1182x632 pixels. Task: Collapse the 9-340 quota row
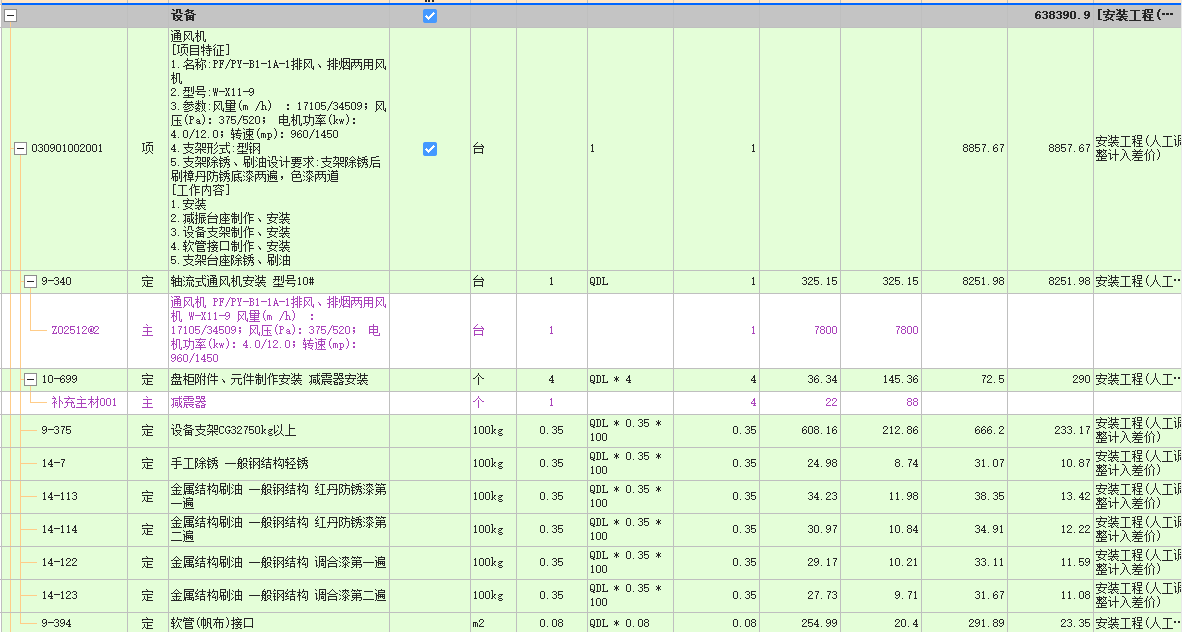(30, 281)
